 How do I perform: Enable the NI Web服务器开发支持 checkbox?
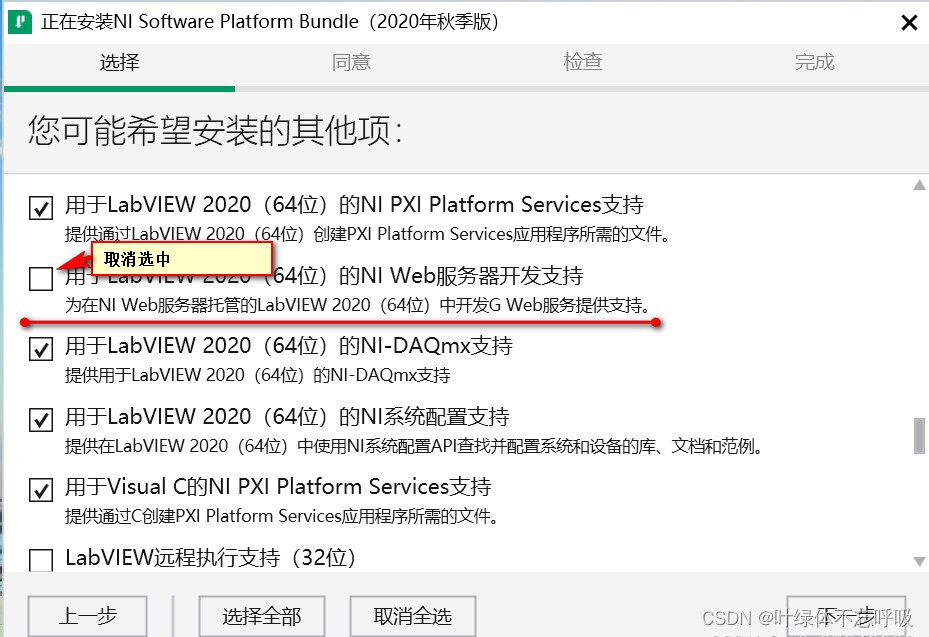coord(40,278)
